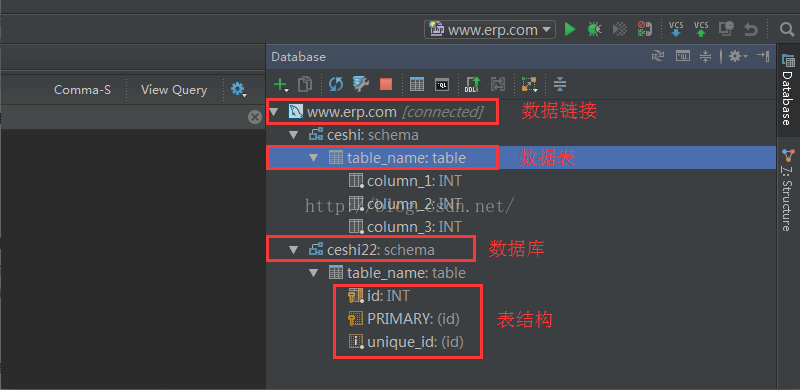Select the ceshi: schema row

[363, 135]
